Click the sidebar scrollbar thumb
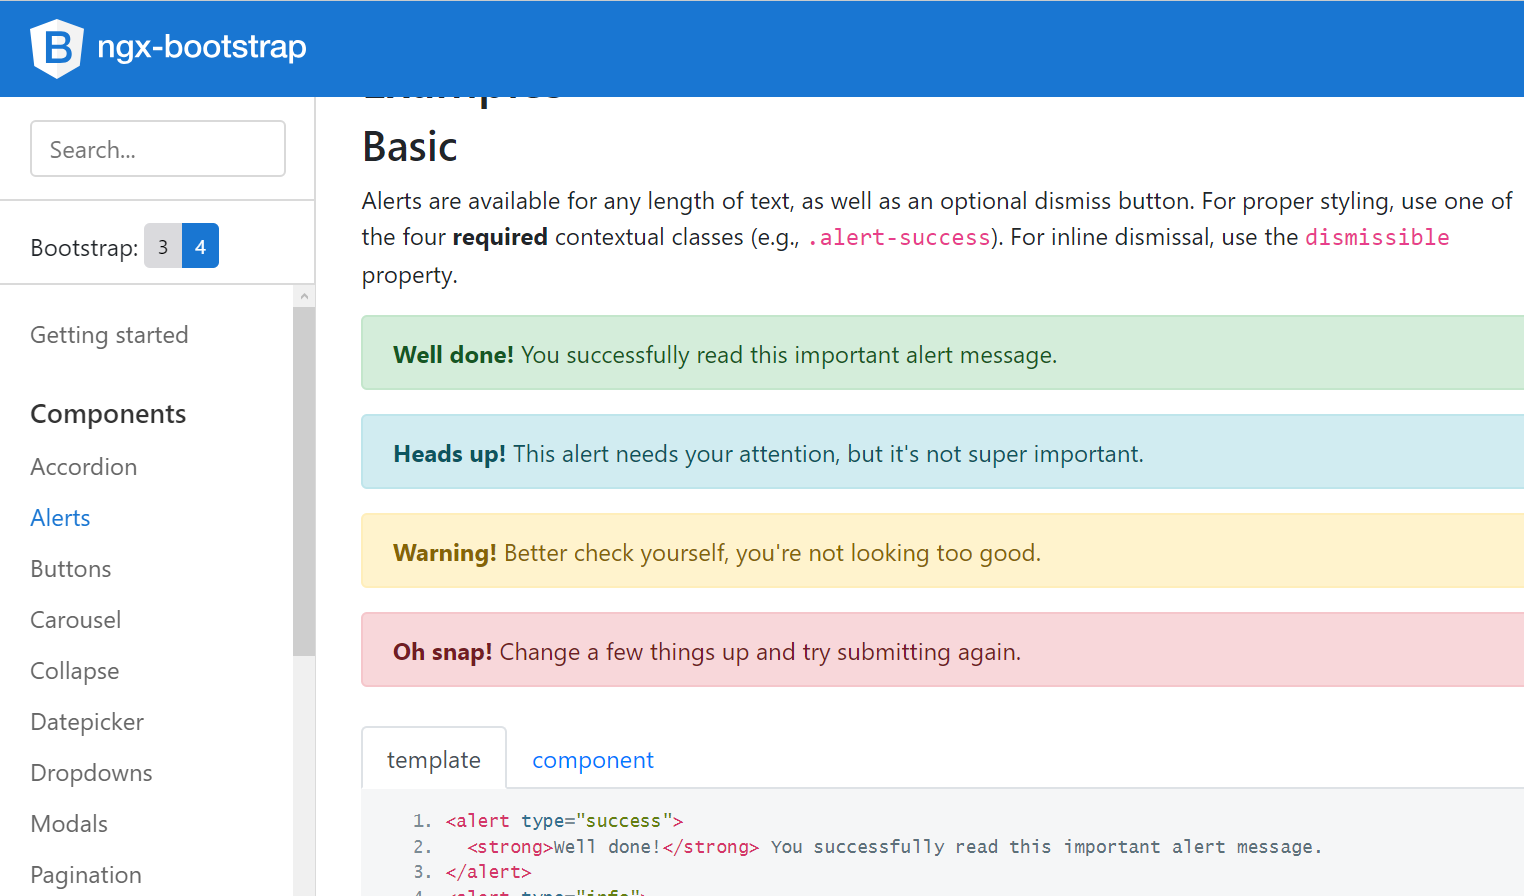The width and height of the screenshot is (1524, 896). 304,482
